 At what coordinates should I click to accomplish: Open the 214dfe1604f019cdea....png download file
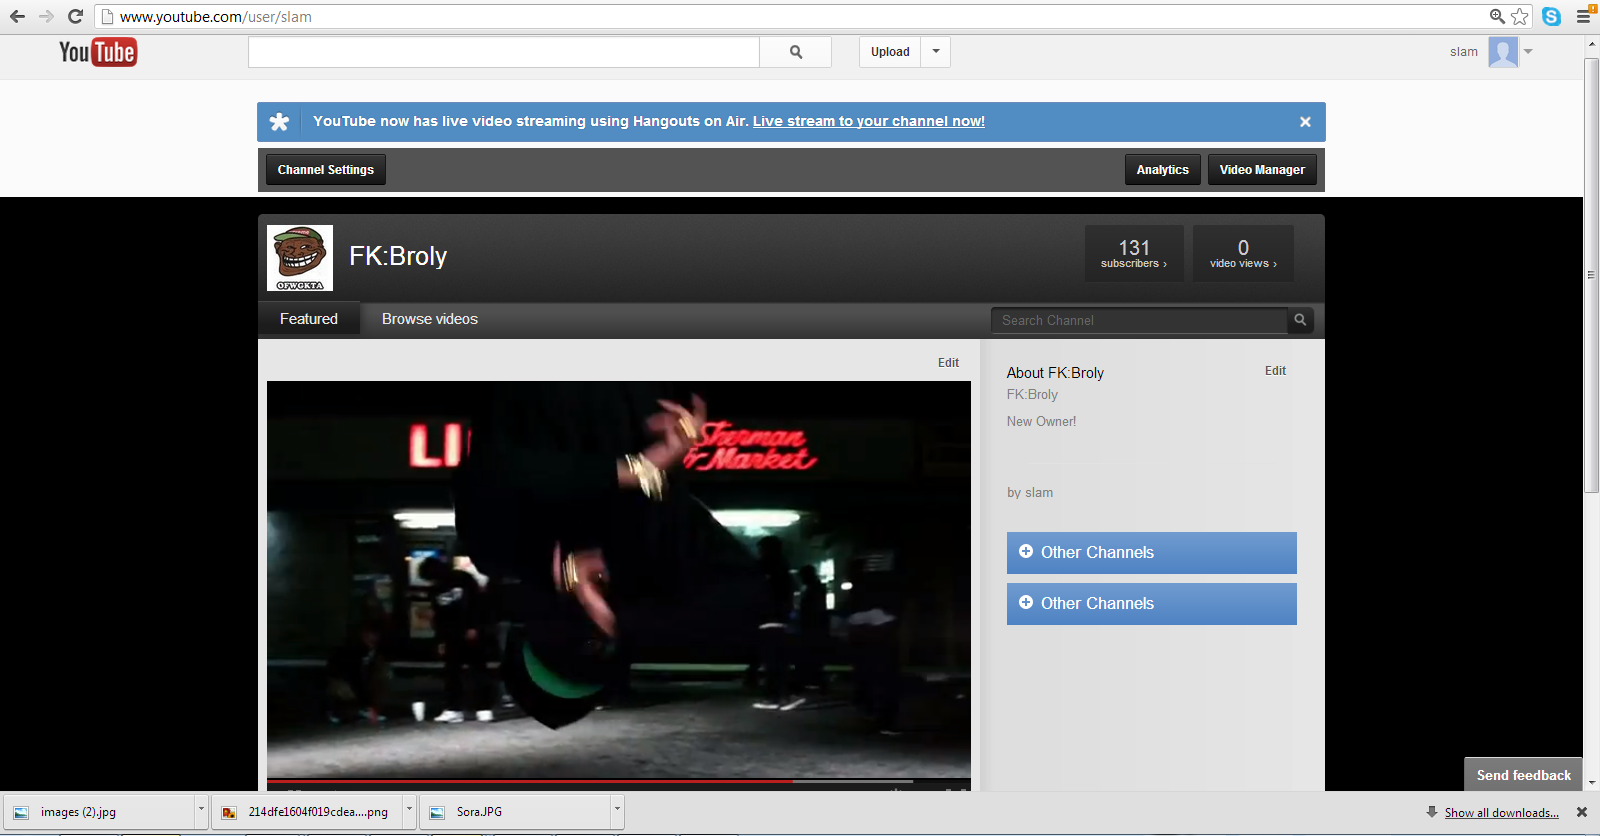[x=307, y=812]
